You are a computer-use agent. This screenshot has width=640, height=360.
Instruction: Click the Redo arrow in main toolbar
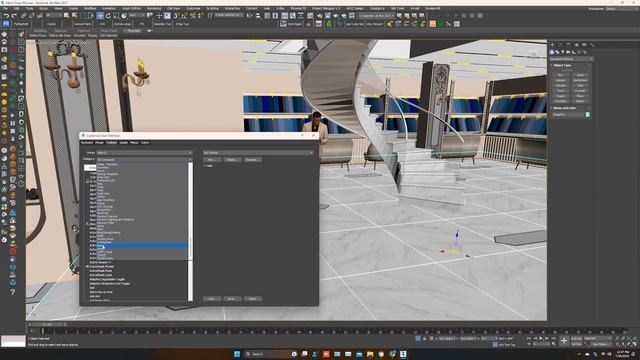(14, 16)
